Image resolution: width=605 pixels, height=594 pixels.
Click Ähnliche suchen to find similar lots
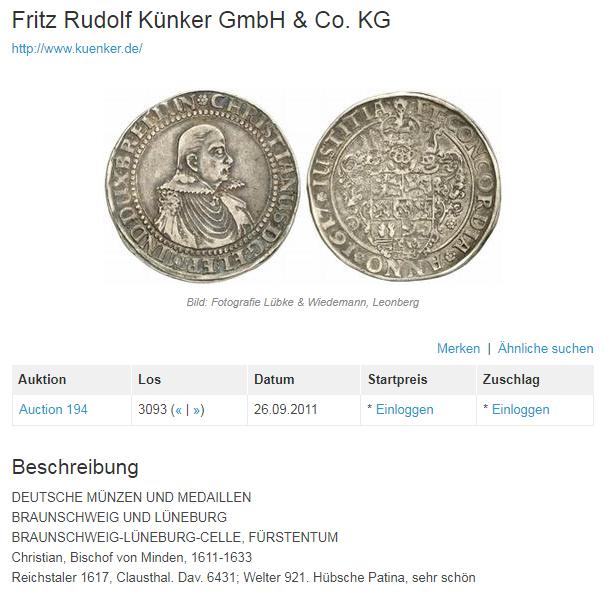(x=545, y=348)
